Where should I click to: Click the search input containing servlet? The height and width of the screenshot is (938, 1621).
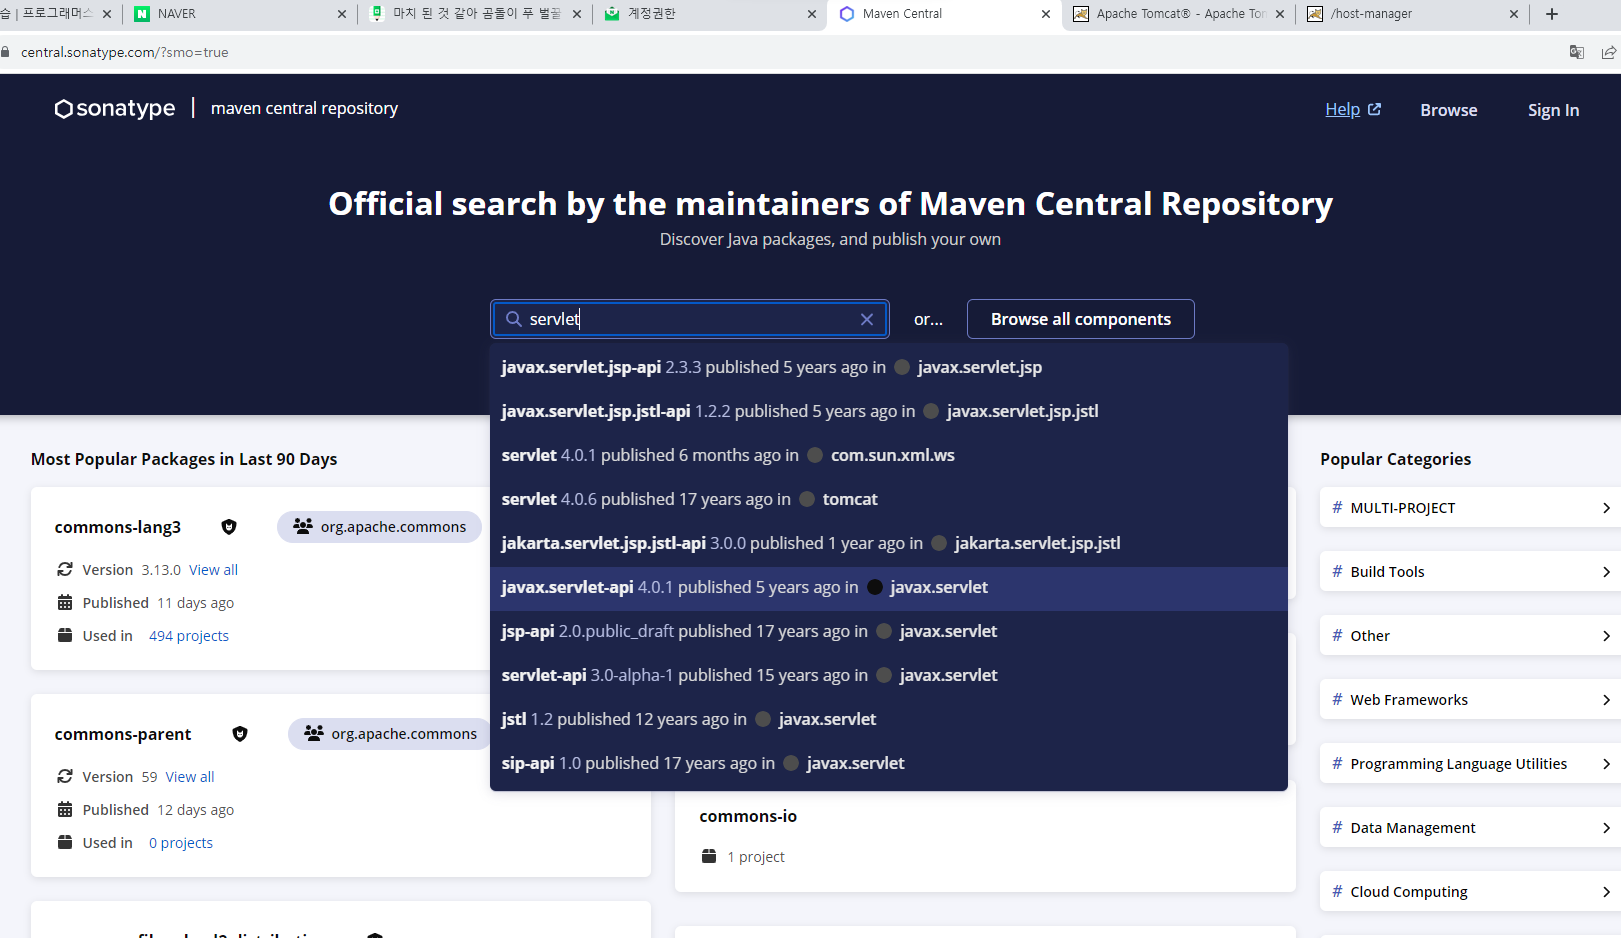click(690, 319)
